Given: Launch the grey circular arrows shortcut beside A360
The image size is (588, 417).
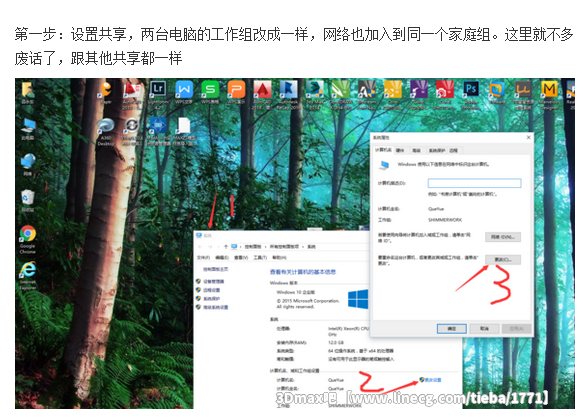Looking at the screenshot, I should [132, 131].
